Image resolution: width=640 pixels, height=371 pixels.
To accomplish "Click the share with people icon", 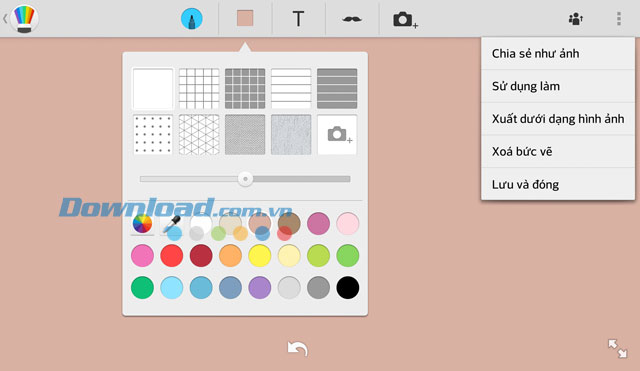I will [x=576, y=19].
